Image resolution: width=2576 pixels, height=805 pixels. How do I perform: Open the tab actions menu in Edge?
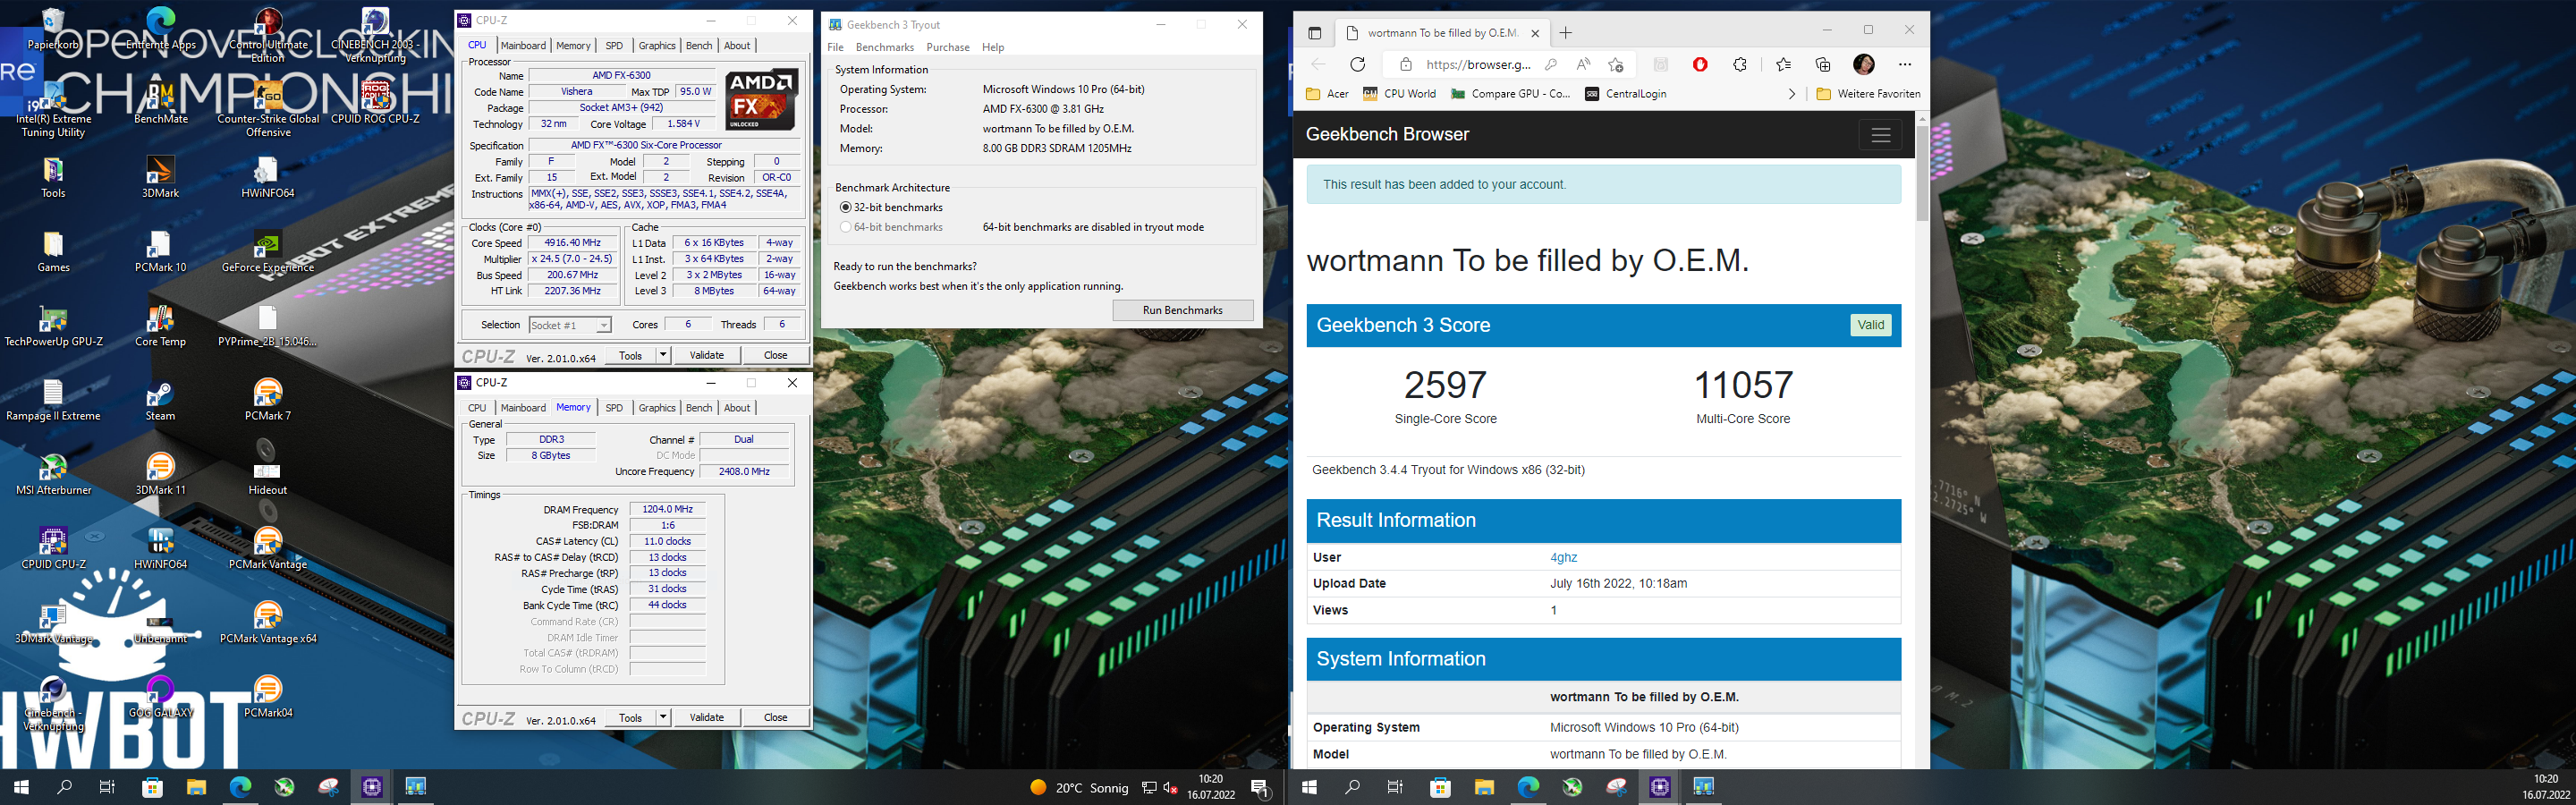pos(1314,33)
